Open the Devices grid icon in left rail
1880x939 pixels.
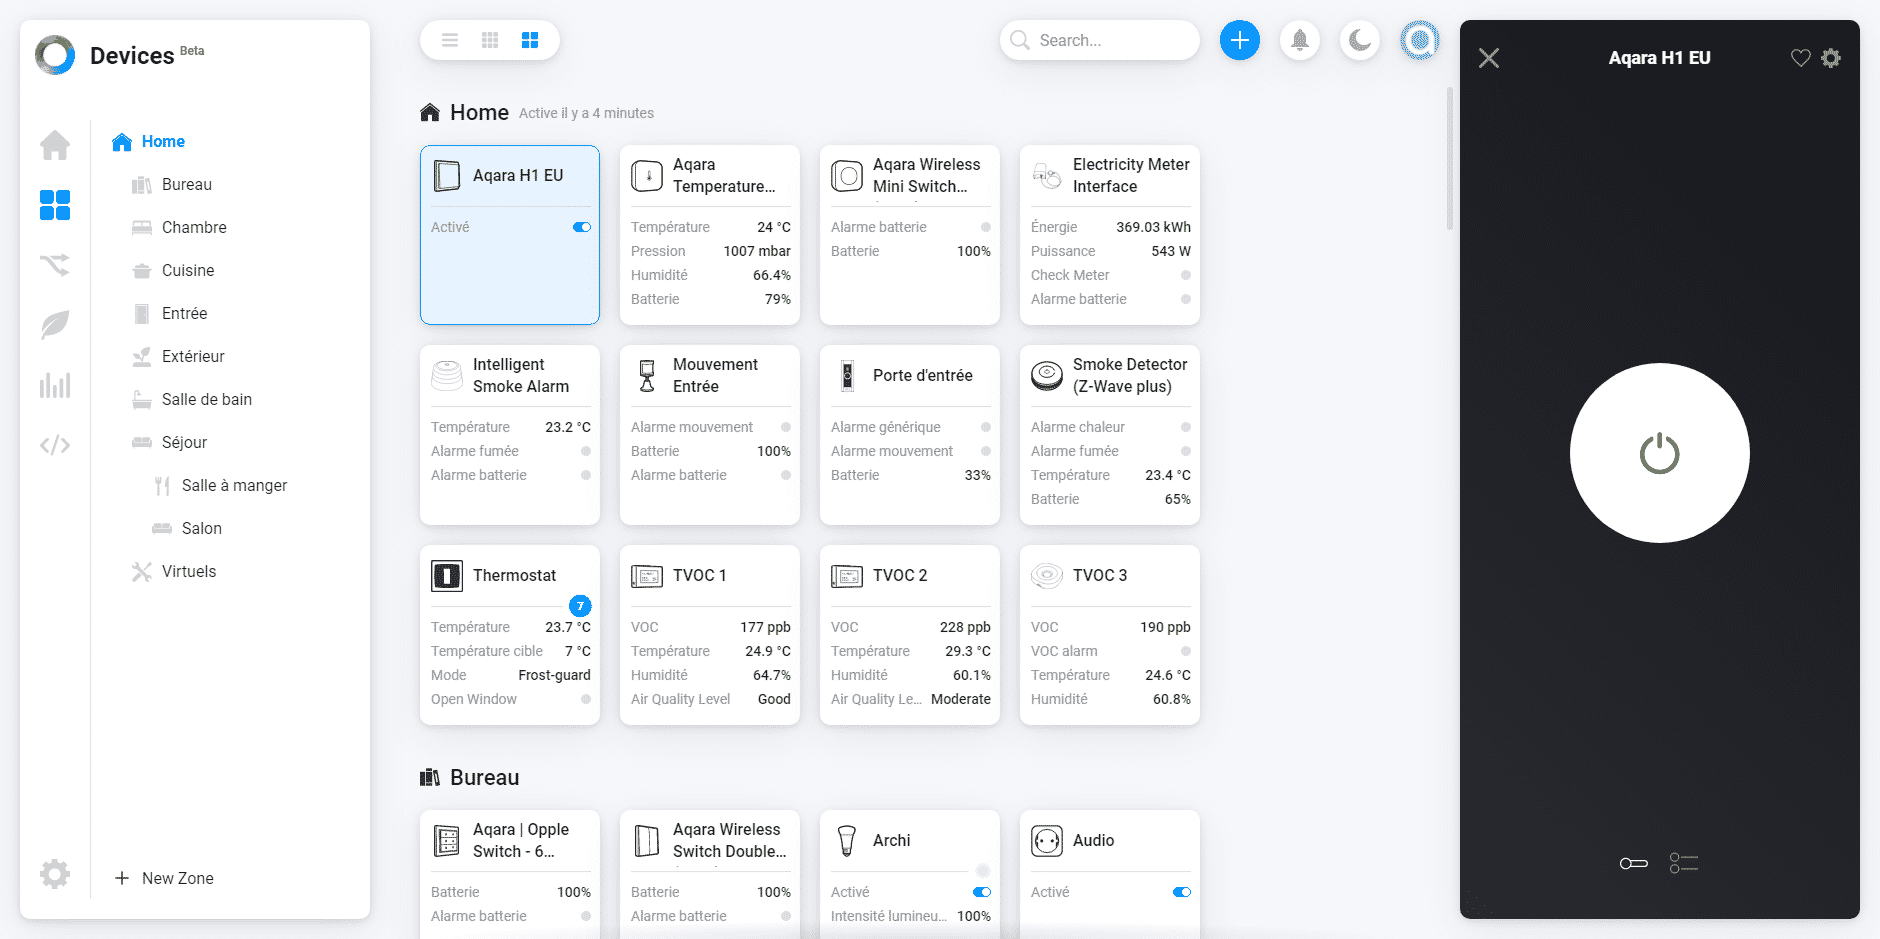(55, 205)
